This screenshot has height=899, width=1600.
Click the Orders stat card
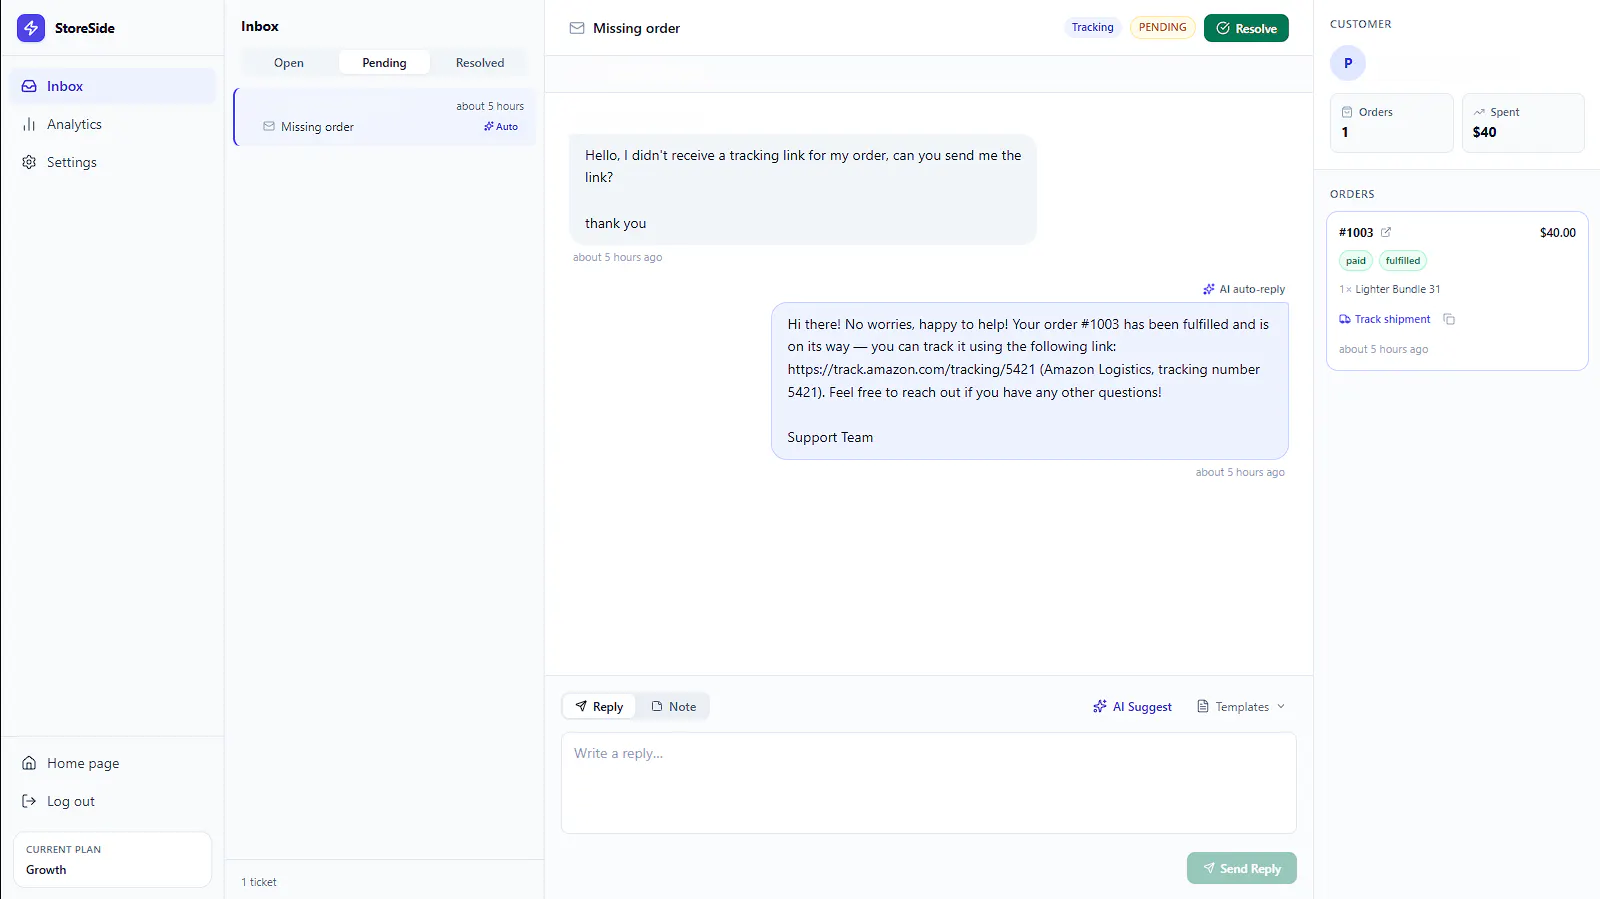pyautogui.click(x=1391, y=123)
